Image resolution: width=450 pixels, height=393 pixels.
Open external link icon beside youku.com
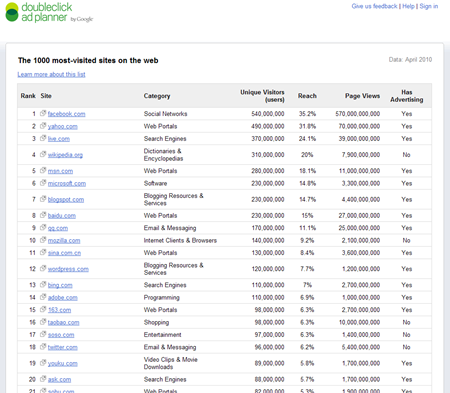pos(43,363)
